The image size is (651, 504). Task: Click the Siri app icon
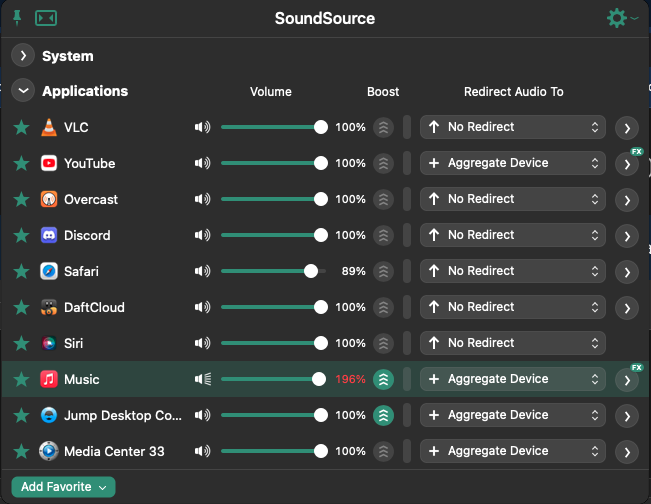tap(49, 343)
